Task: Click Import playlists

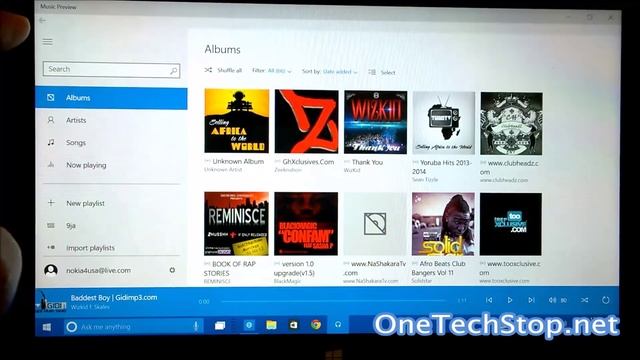Action: pos(111,248)
